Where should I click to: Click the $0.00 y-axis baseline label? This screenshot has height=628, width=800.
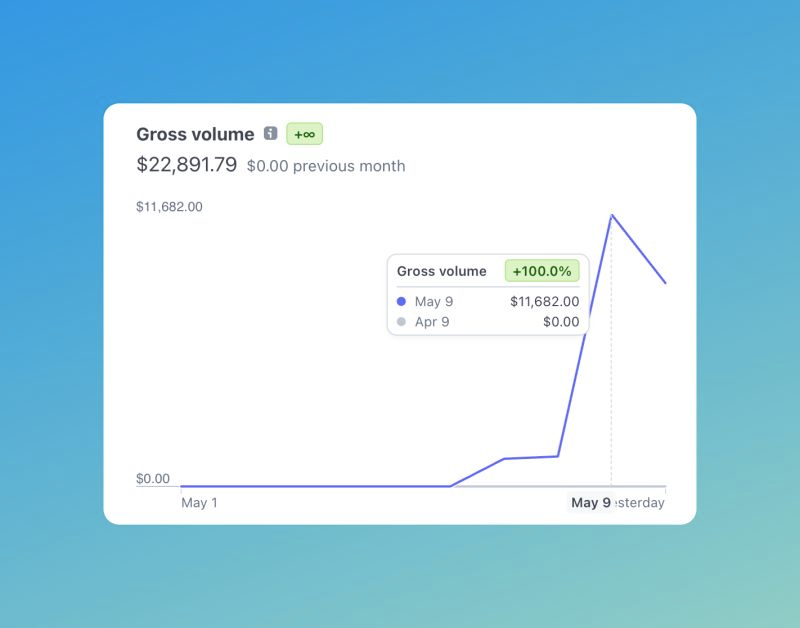click(x=153, y=479)
